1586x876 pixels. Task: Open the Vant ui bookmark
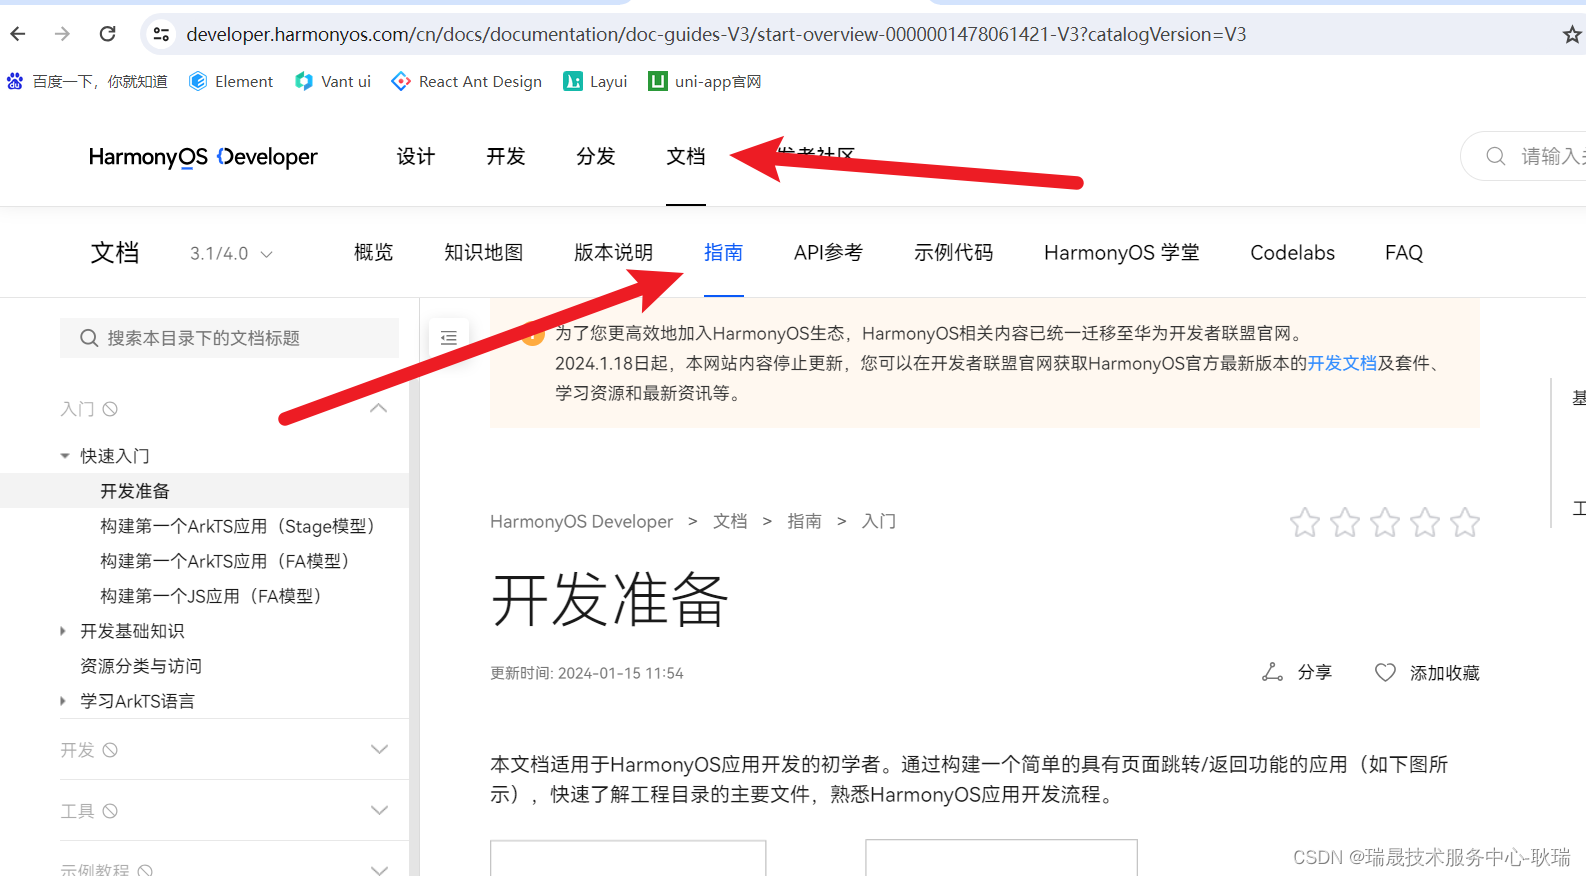click(x=333, y=81)
